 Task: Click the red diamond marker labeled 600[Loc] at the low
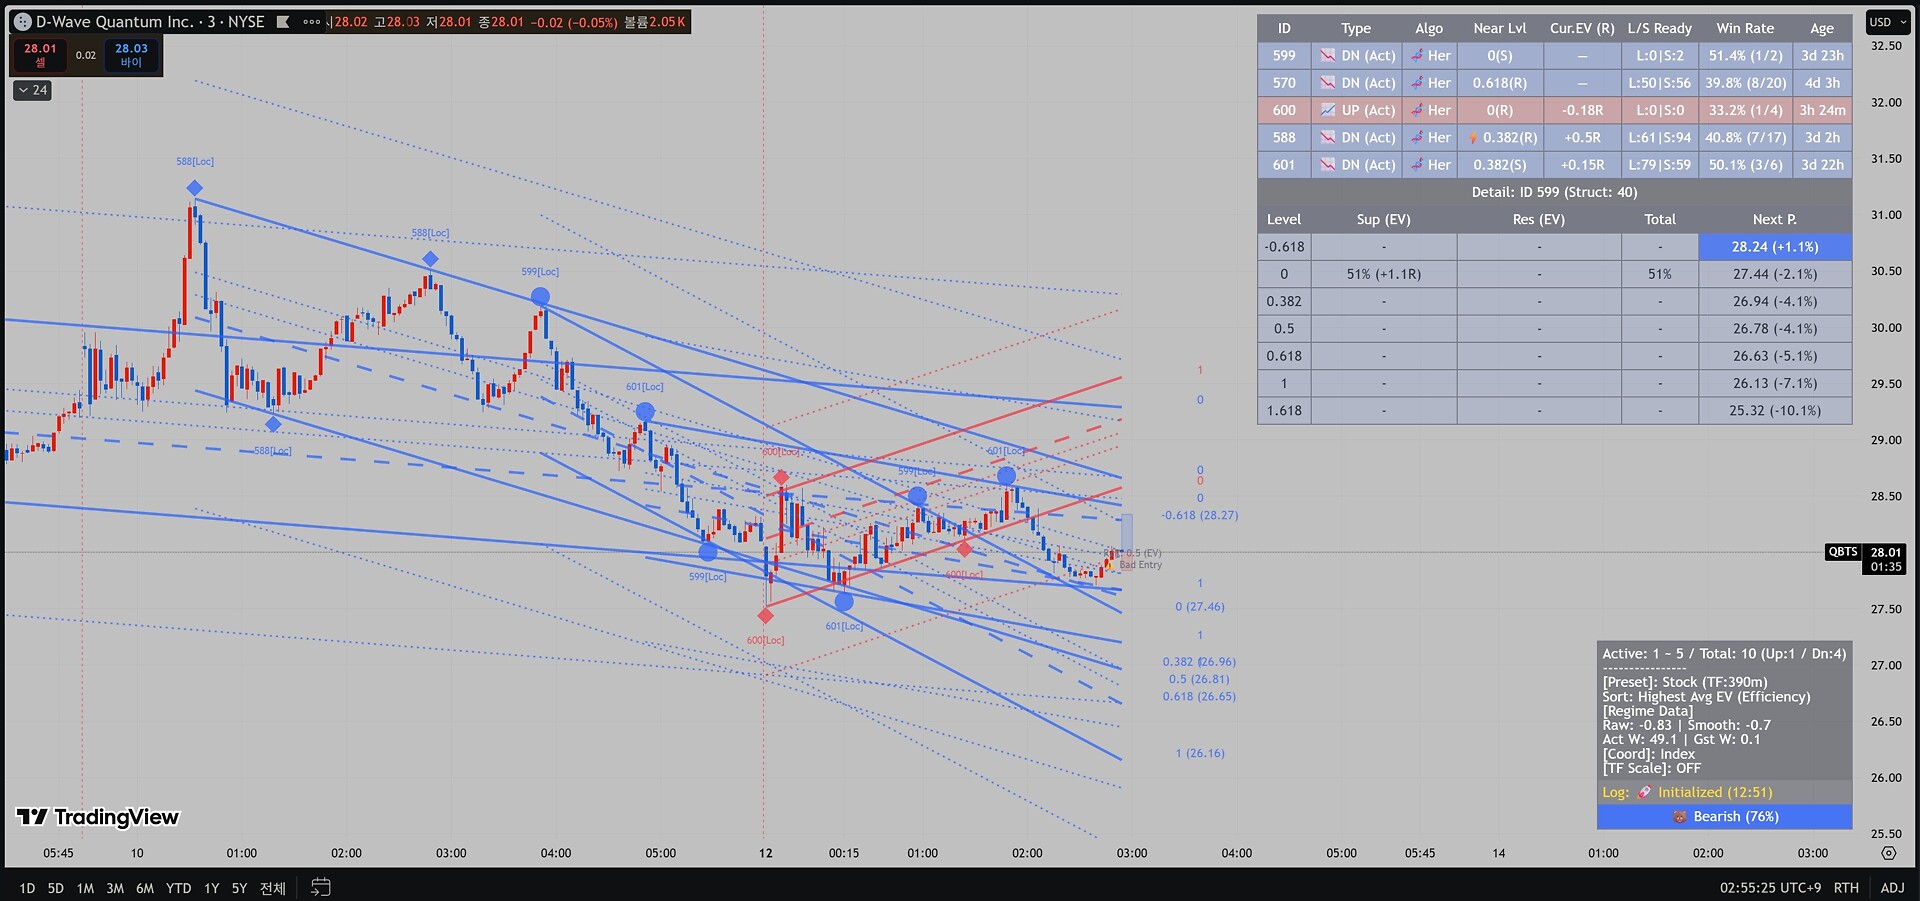(x=765, y=616)
